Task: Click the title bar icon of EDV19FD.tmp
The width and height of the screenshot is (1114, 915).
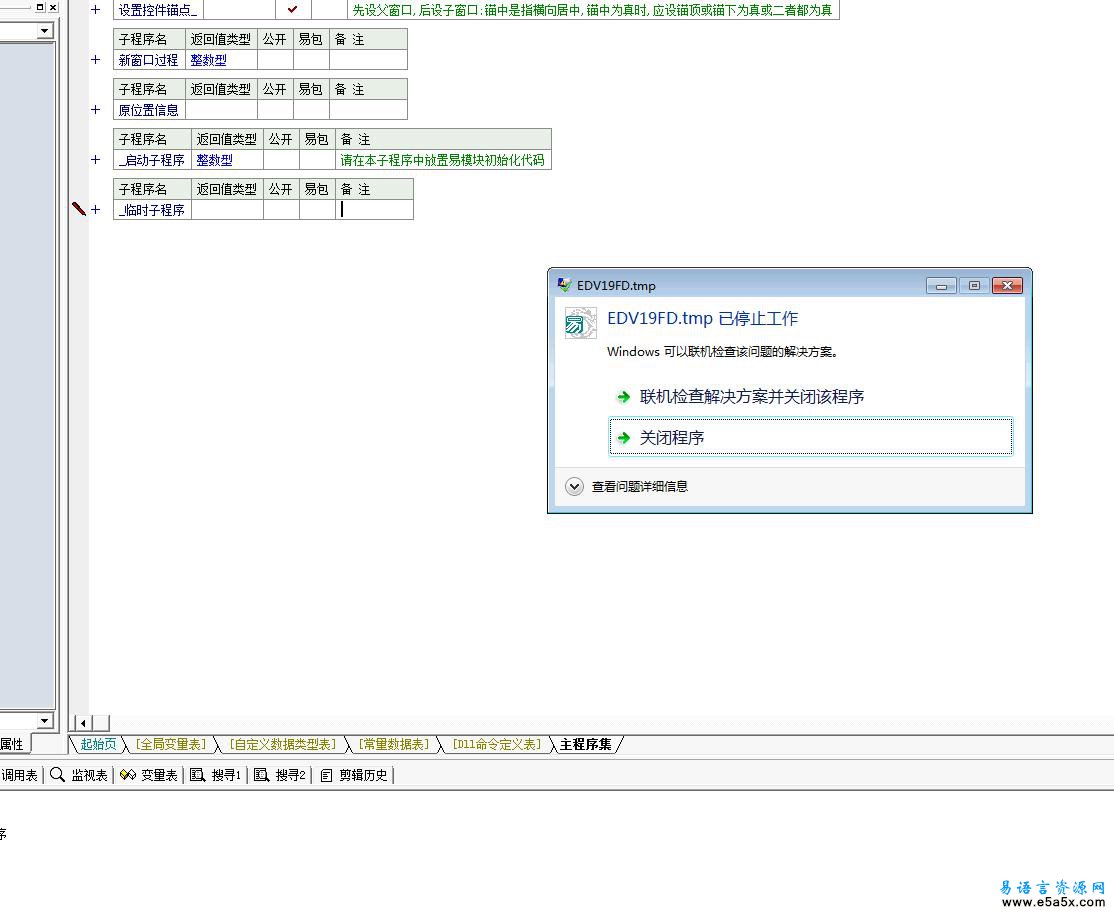Action: coord(564,285)
